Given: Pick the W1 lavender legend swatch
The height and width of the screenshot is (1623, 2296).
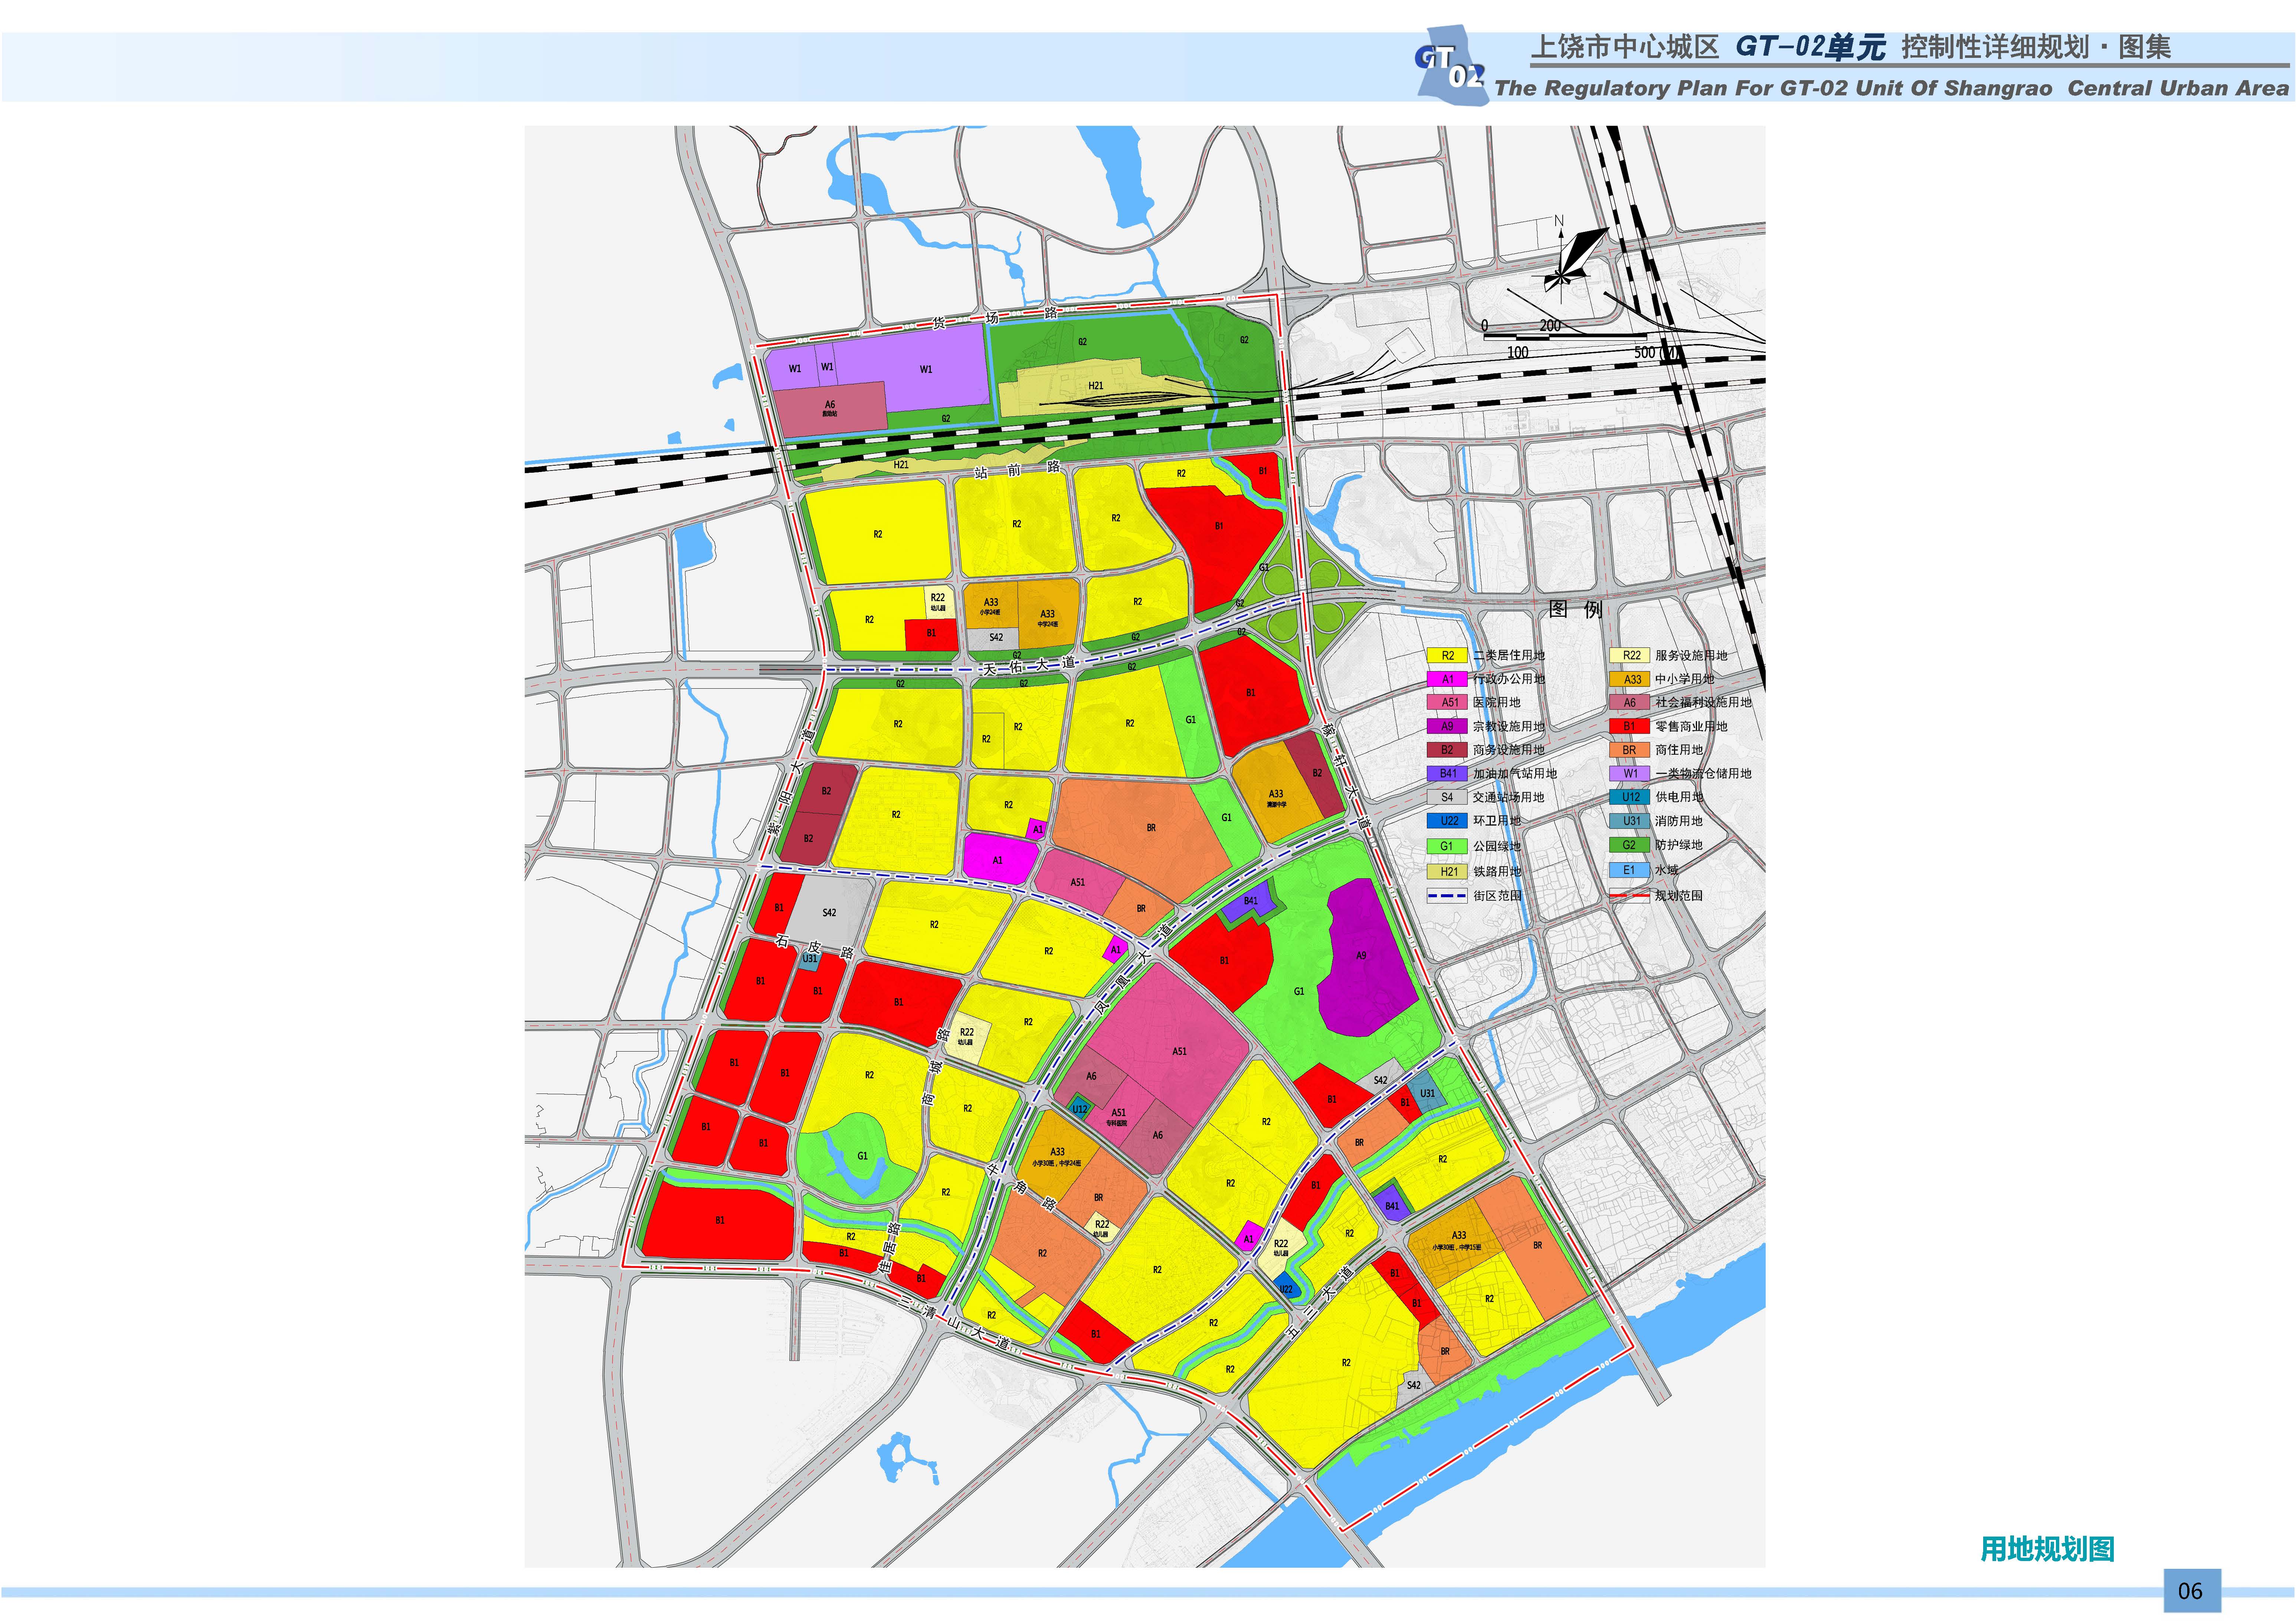Looking at the screenshot, I should [1630, 774].
